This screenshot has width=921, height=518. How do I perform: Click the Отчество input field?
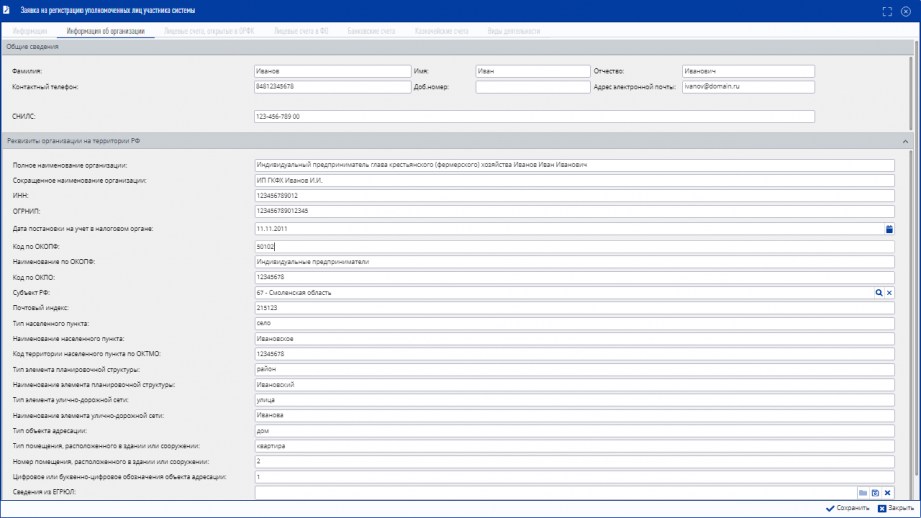point(748,71)
